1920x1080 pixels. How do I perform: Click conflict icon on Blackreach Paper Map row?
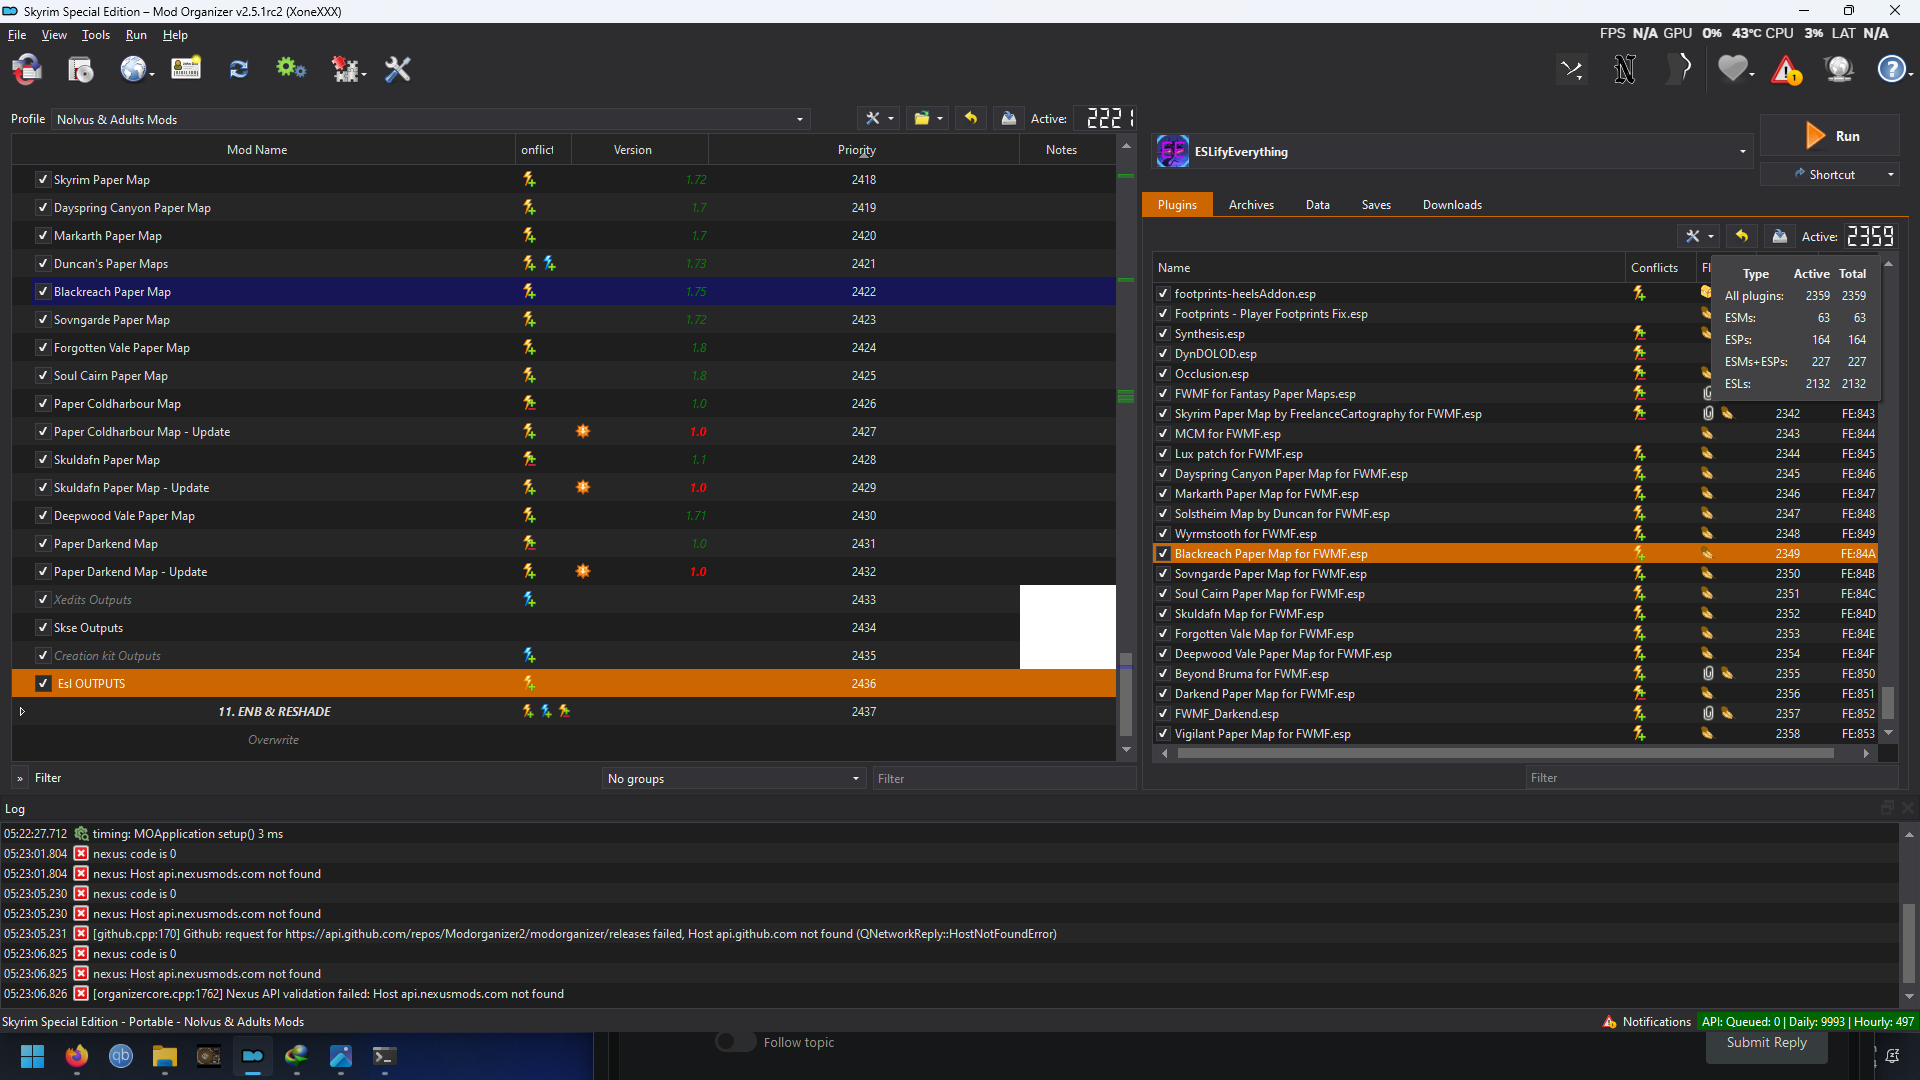(x=529, y=292)
